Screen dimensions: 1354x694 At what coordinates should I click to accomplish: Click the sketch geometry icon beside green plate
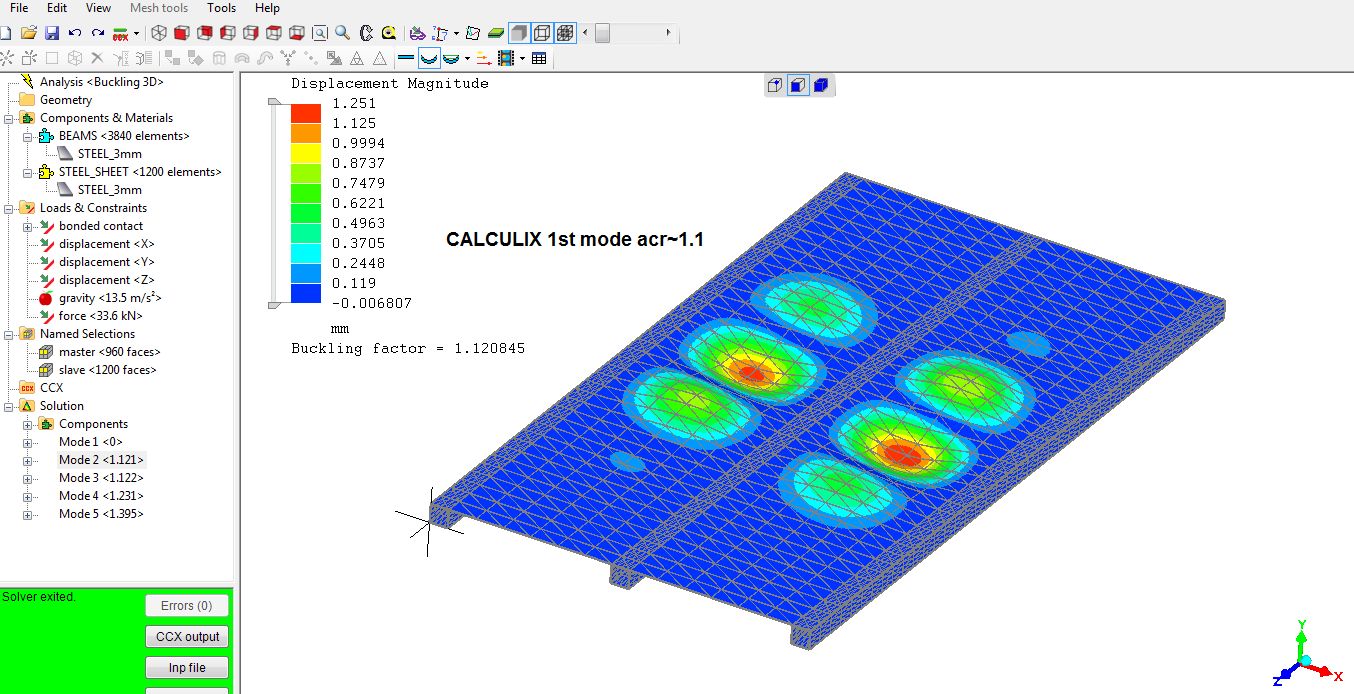[x=473, y=33]
